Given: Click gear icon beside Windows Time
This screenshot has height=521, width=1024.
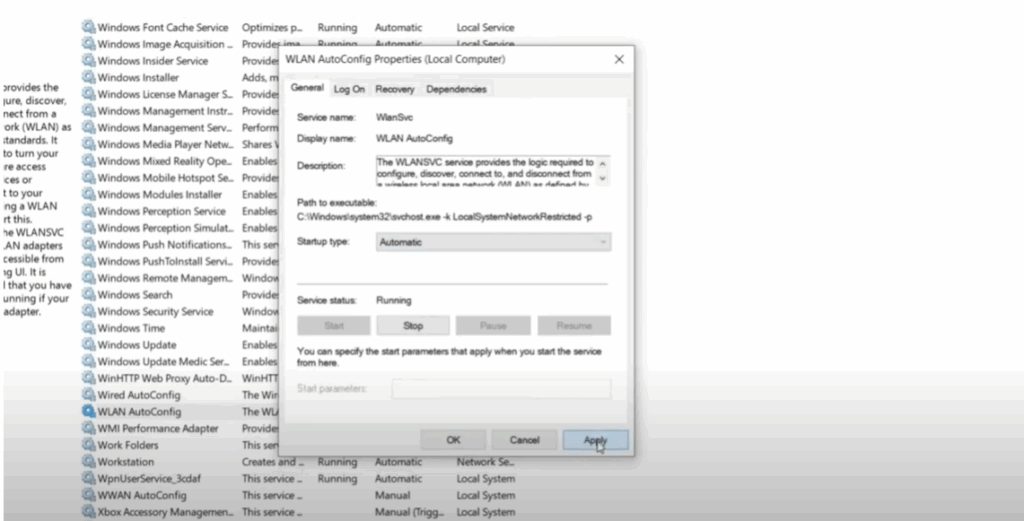Looking at the screenshot, I should coord(89,328).
